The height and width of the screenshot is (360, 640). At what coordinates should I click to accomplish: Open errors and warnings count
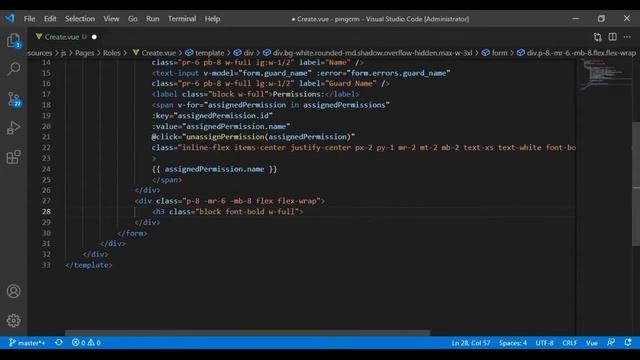point(86,342)
